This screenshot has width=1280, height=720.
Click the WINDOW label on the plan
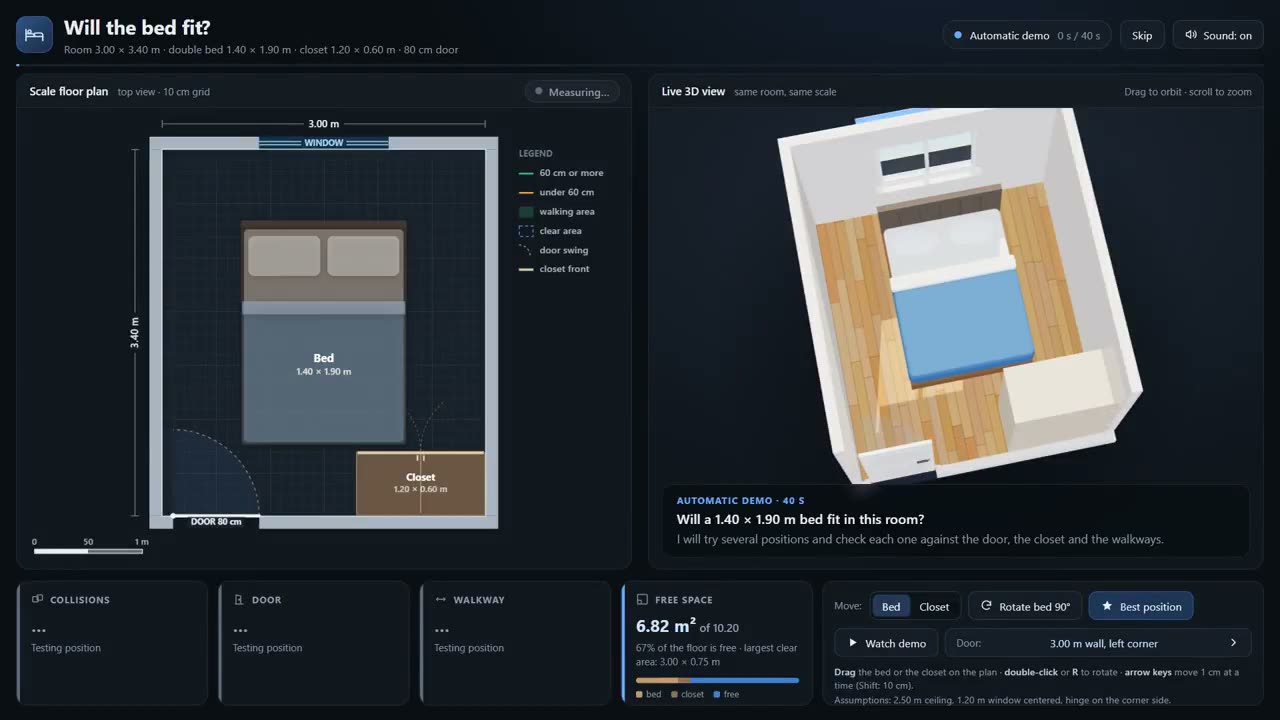pos(324,143)
